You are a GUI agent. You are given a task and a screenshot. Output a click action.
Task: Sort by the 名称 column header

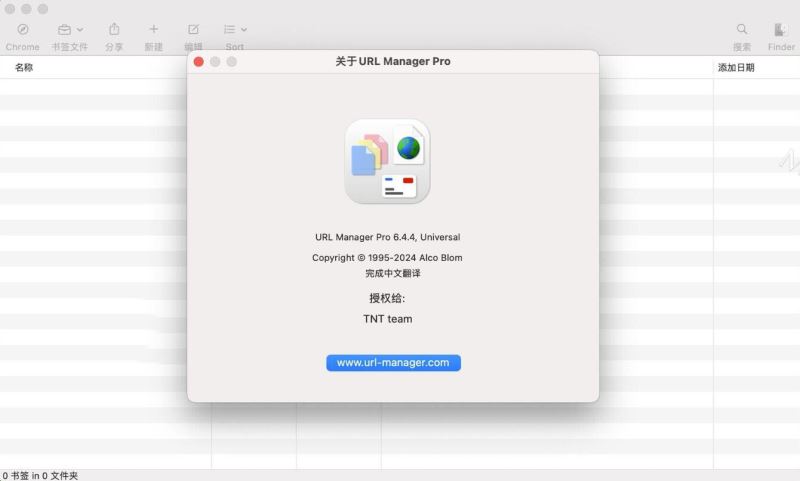[x=24, y=67]
